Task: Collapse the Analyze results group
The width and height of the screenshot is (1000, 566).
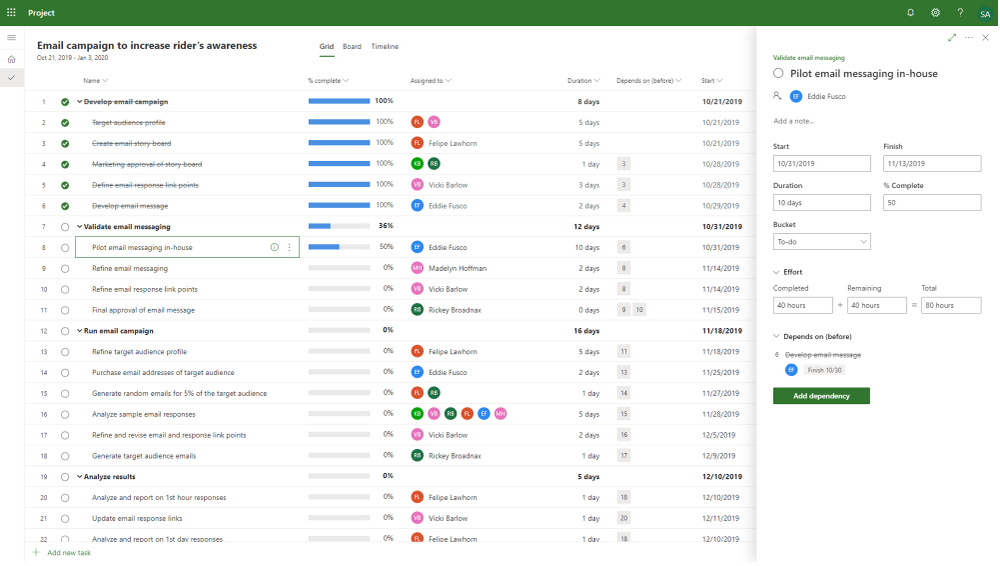Action: coord(80,477)
